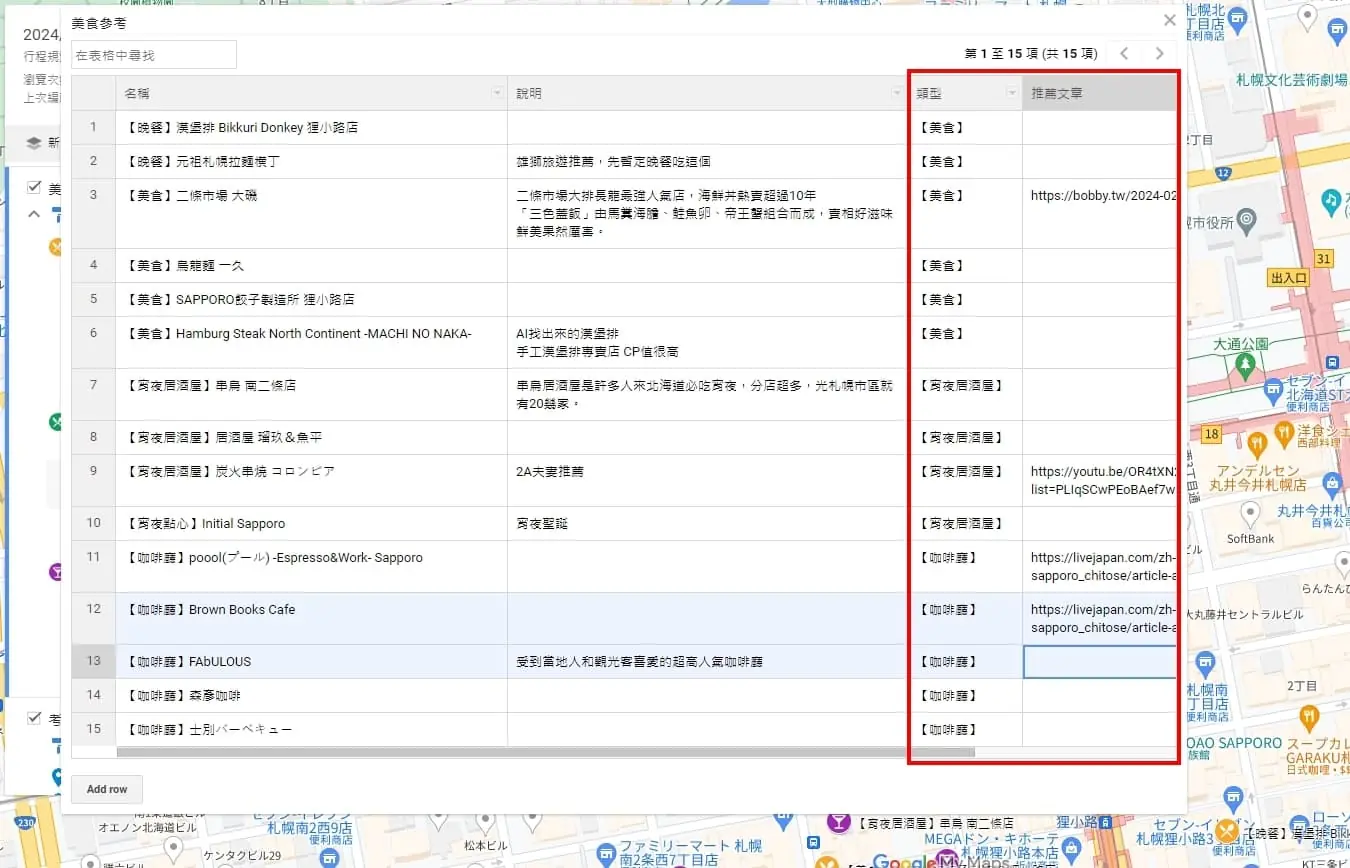The image size is (1350, 868).
Task: Open the 說明 column dropdown arrow
Action: (897, 94)
